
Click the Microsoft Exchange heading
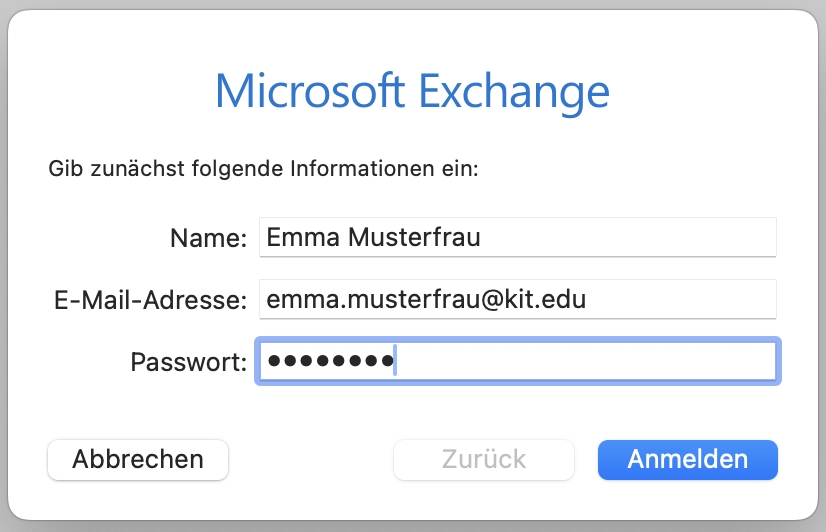click(412, 92)
